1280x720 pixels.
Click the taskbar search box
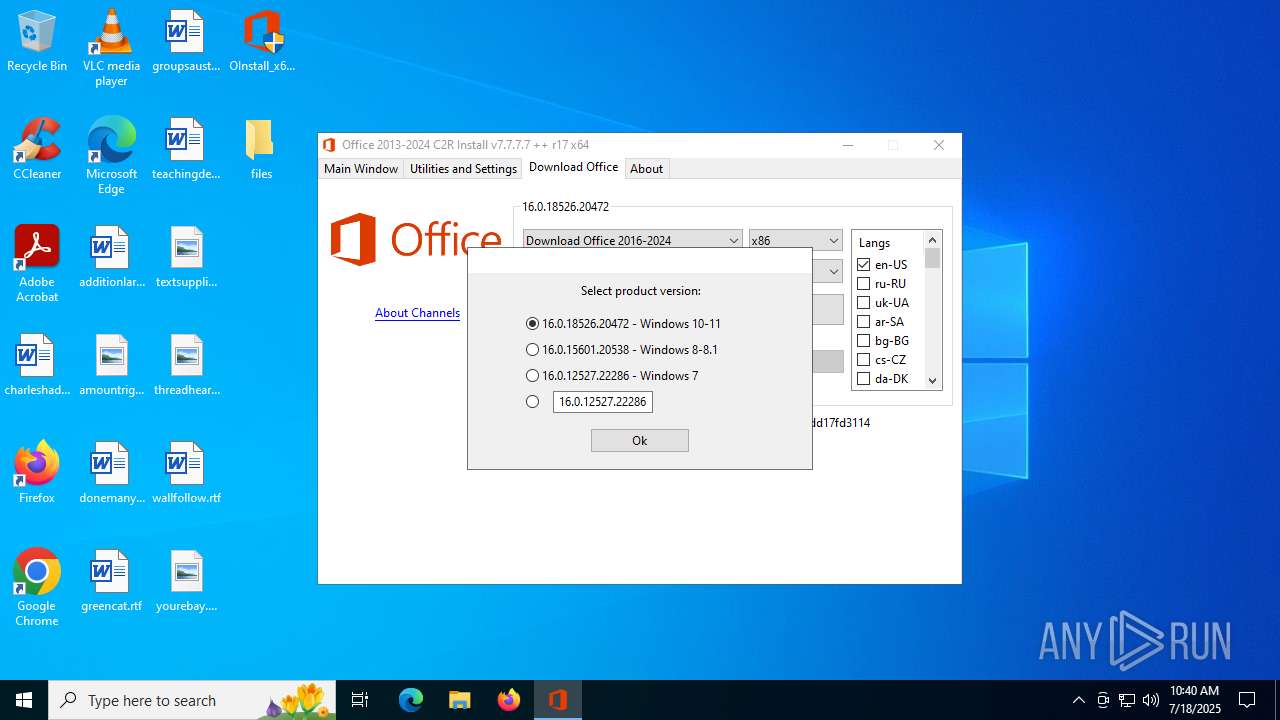193,700
